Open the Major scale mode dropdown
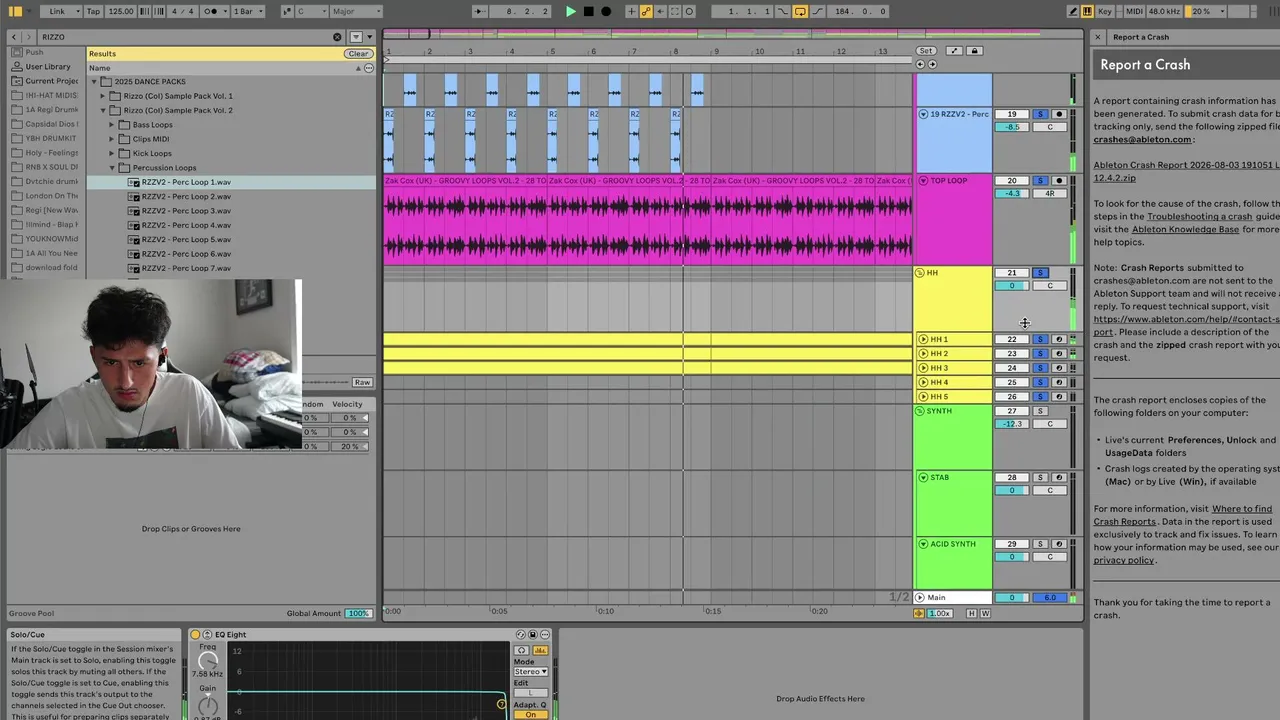The height and width of the screenshot is (720, 1280). coord(354,11)
